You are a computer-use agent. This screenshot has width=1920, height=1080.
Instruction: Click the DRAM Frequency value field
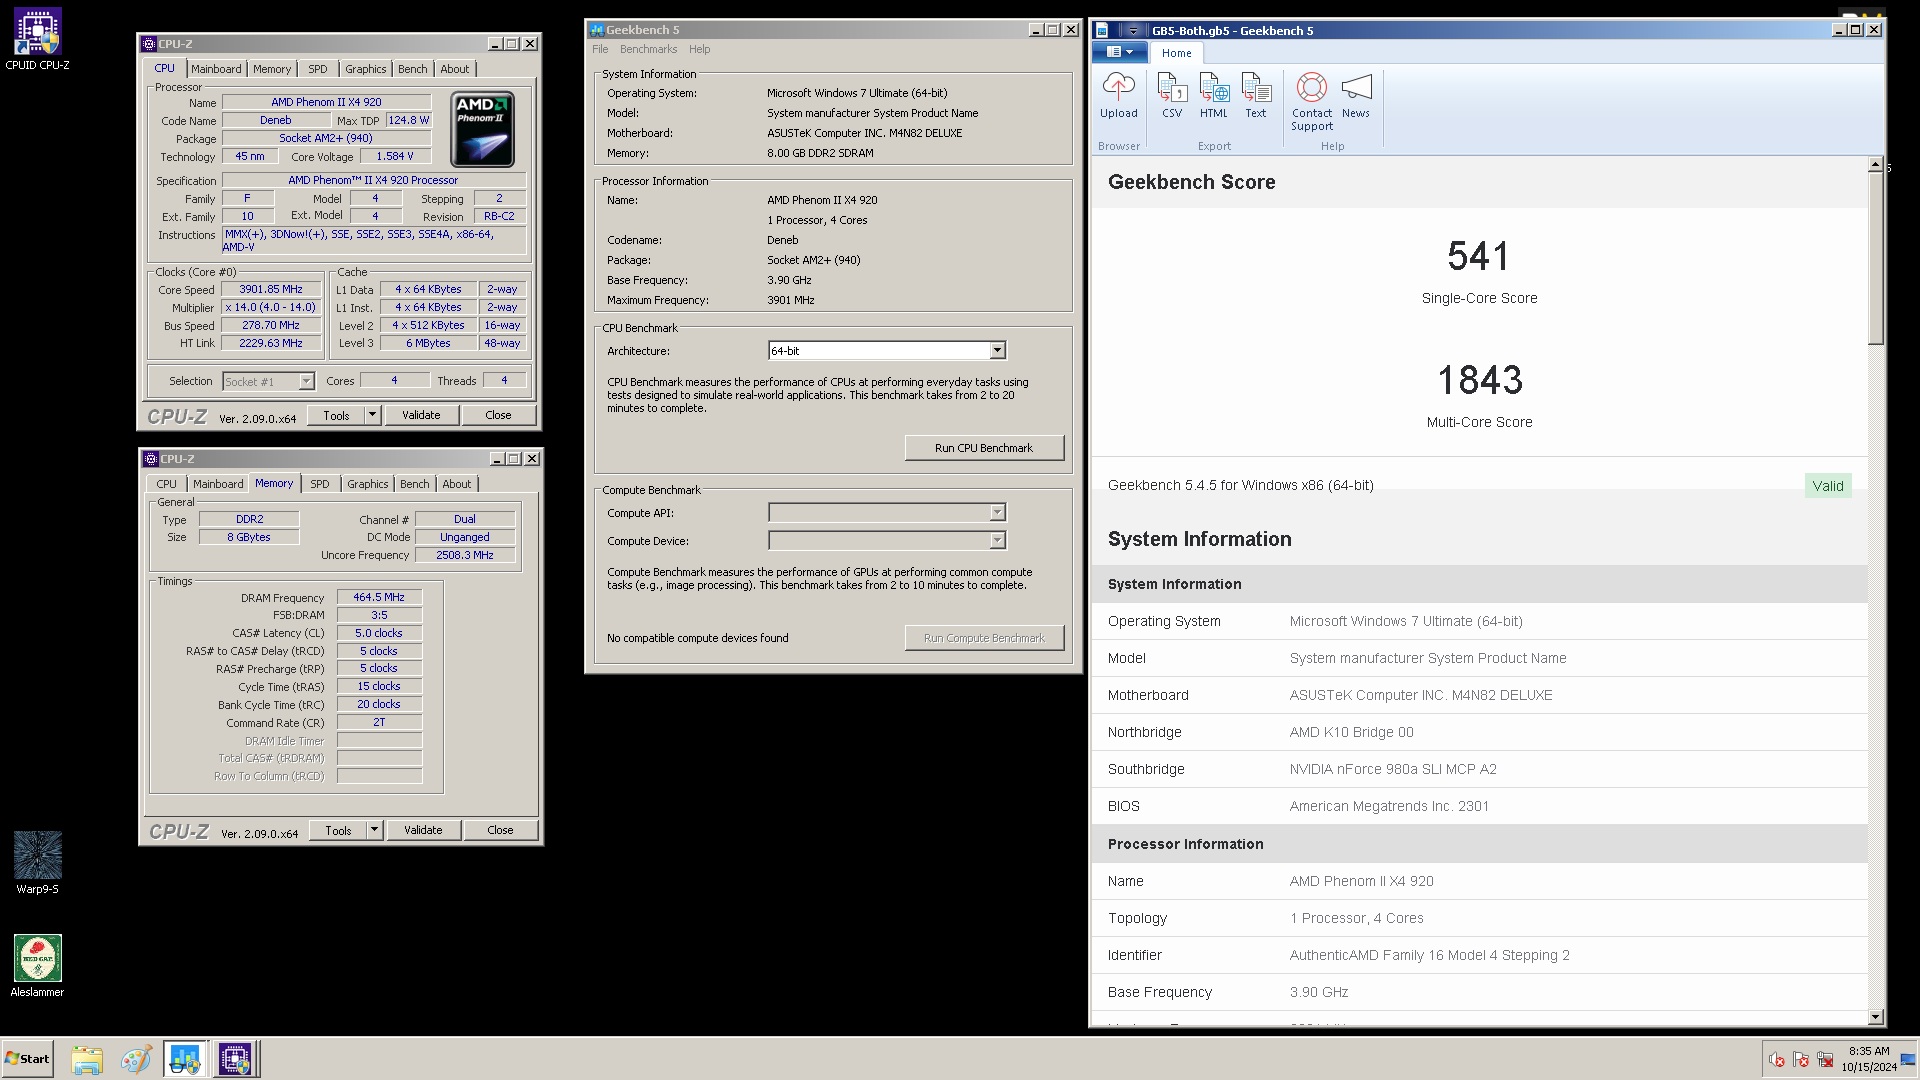click(379, 597)
